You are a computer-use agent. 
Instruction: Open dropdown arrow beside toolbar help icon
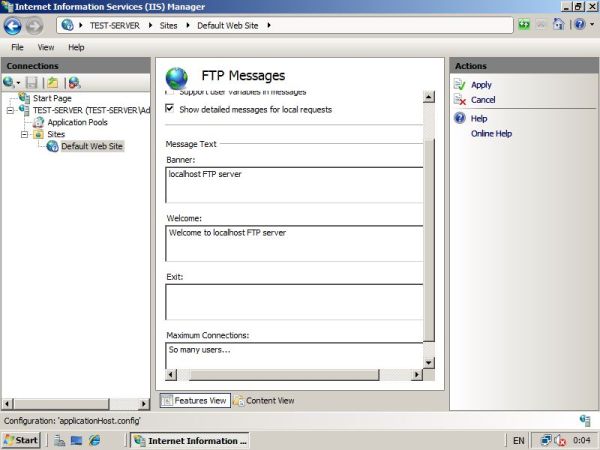pos(592,25)
